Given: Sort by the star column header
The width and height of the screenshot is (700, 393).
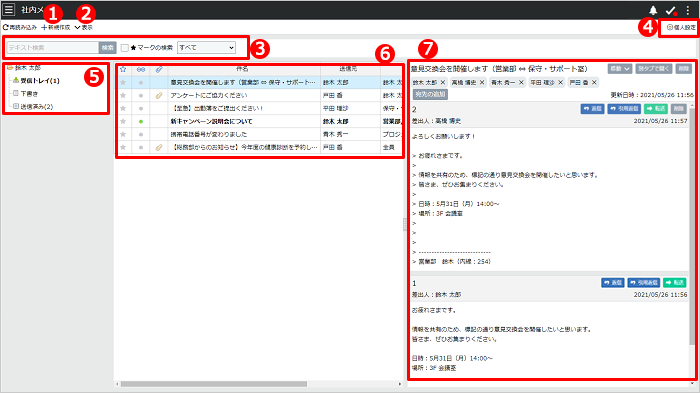Looking at the screenshot, I should pos(123,69).
